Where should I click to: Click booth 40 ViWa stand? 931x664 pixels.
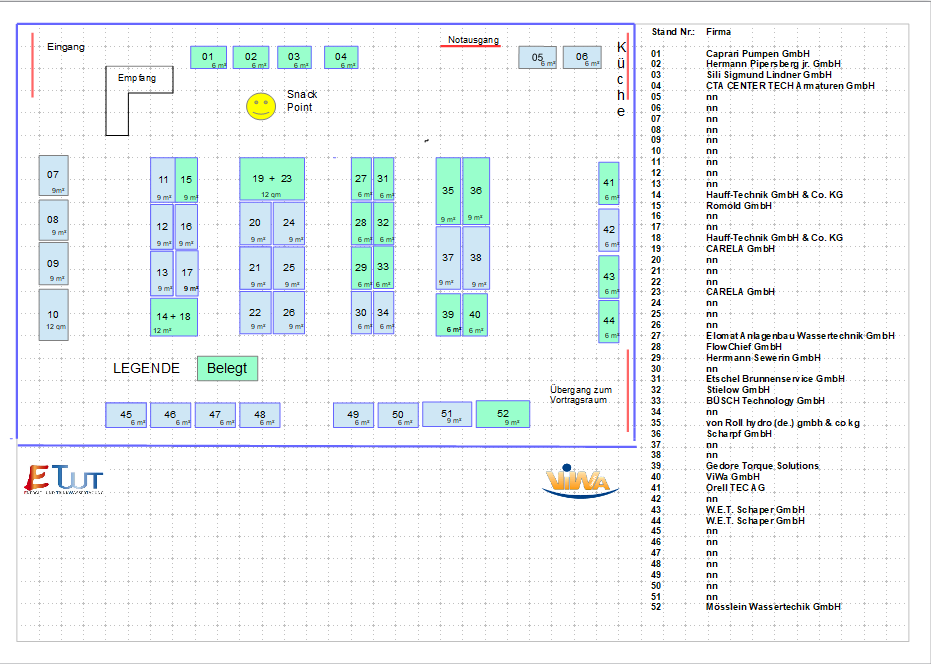475,315
